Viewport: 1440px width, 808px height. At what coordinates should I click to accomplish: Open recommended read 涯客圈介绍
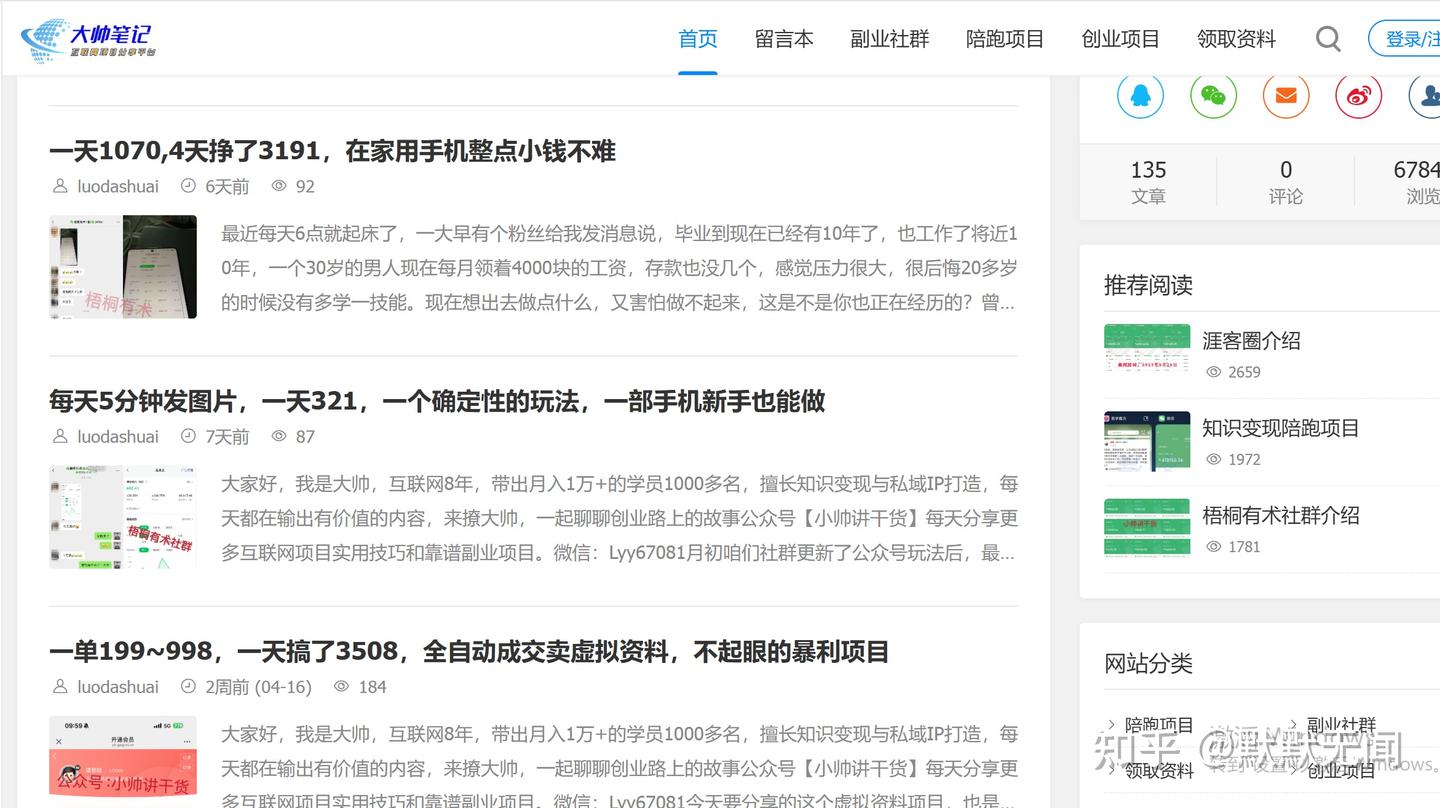tap(1251, 341)
